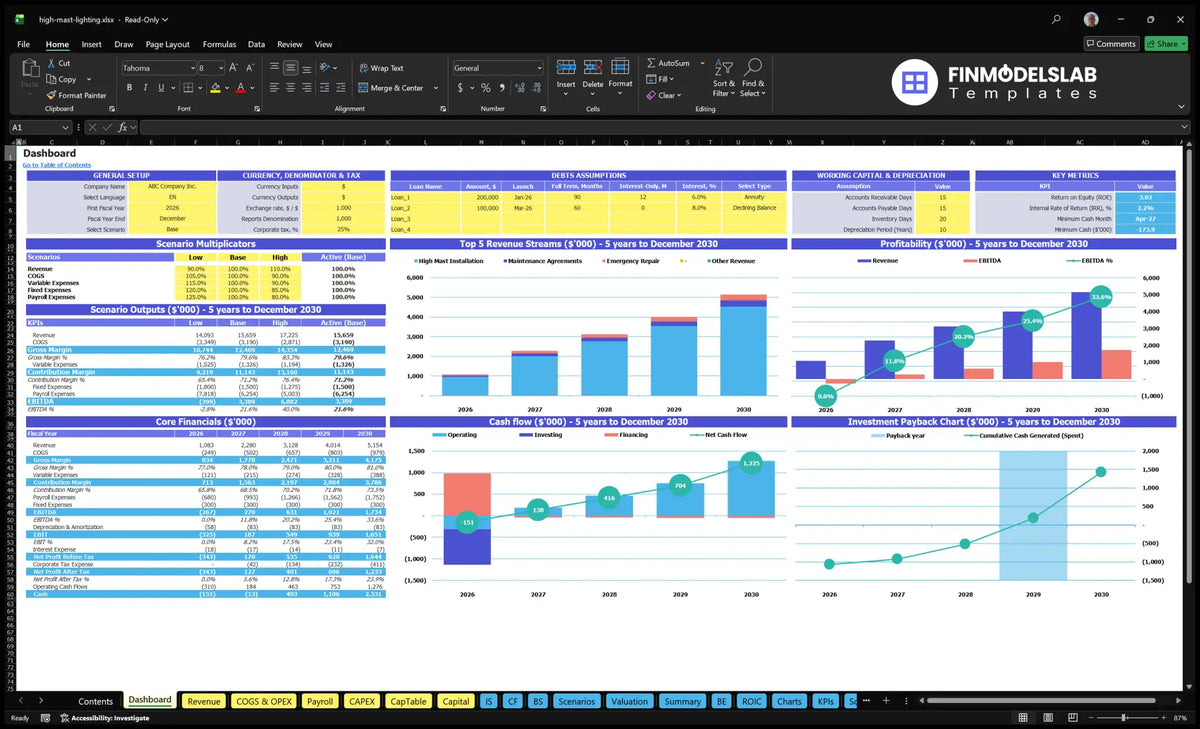This screenshot has width=1200, height=729.
Task: Toggle Italic formatting
Action: [146, 88]
